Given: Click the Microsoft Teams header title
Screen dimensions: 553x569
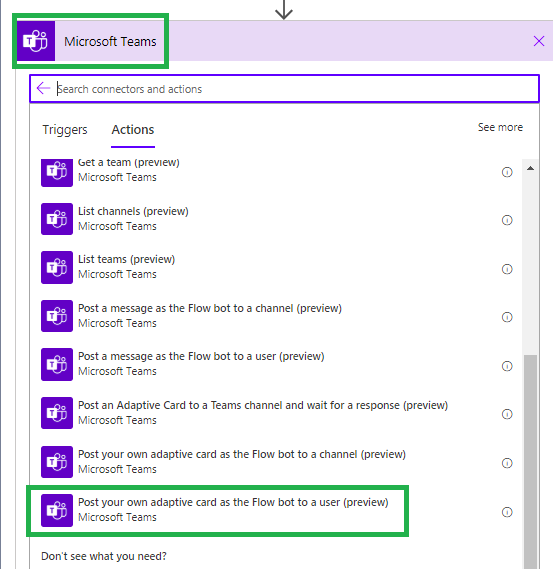Looking at the screenshot, I should coord(110,41).
